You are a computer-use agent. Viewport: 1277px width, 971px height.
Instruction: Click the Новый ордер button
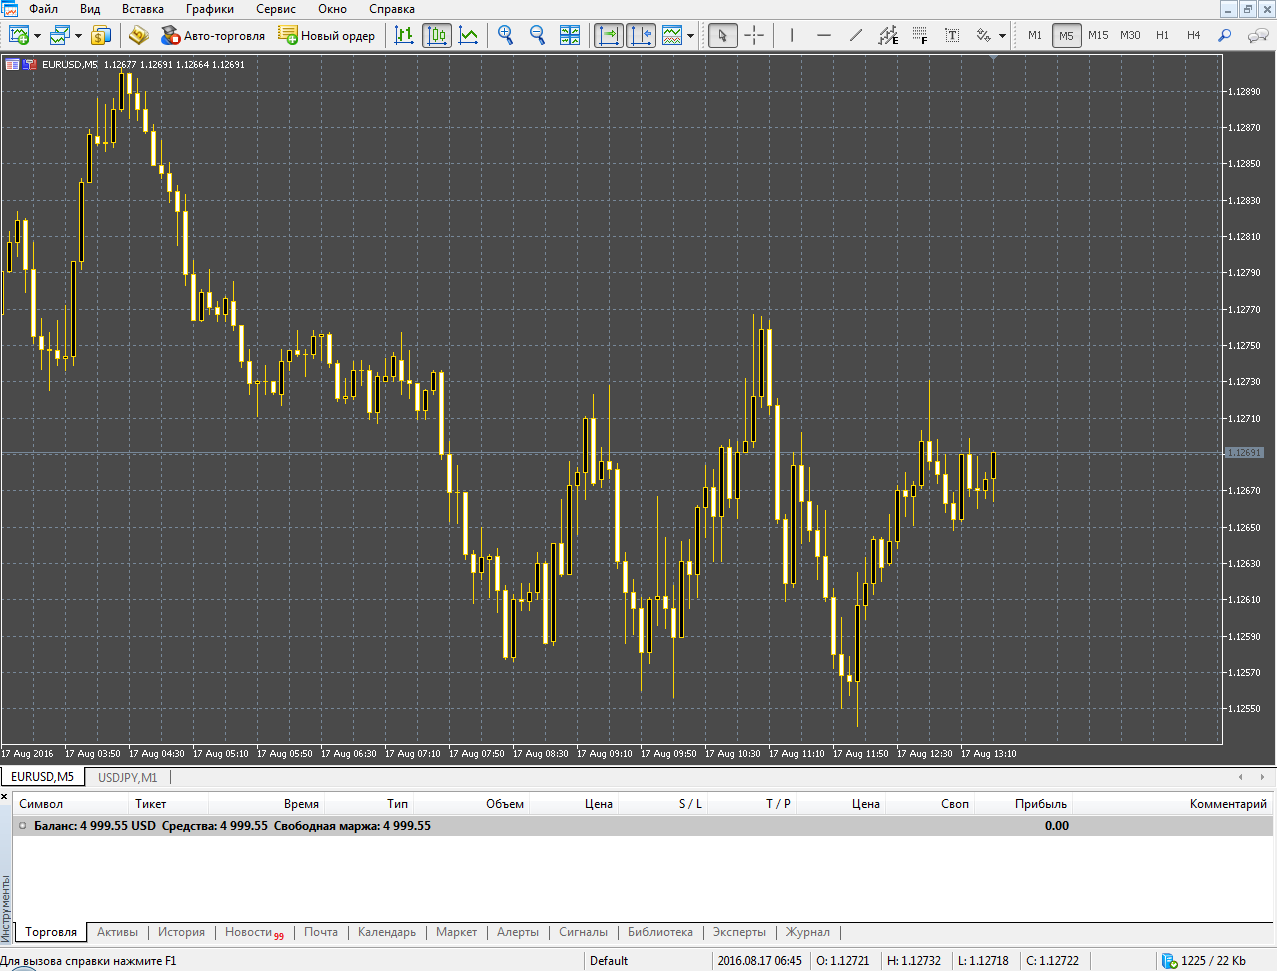326,35
